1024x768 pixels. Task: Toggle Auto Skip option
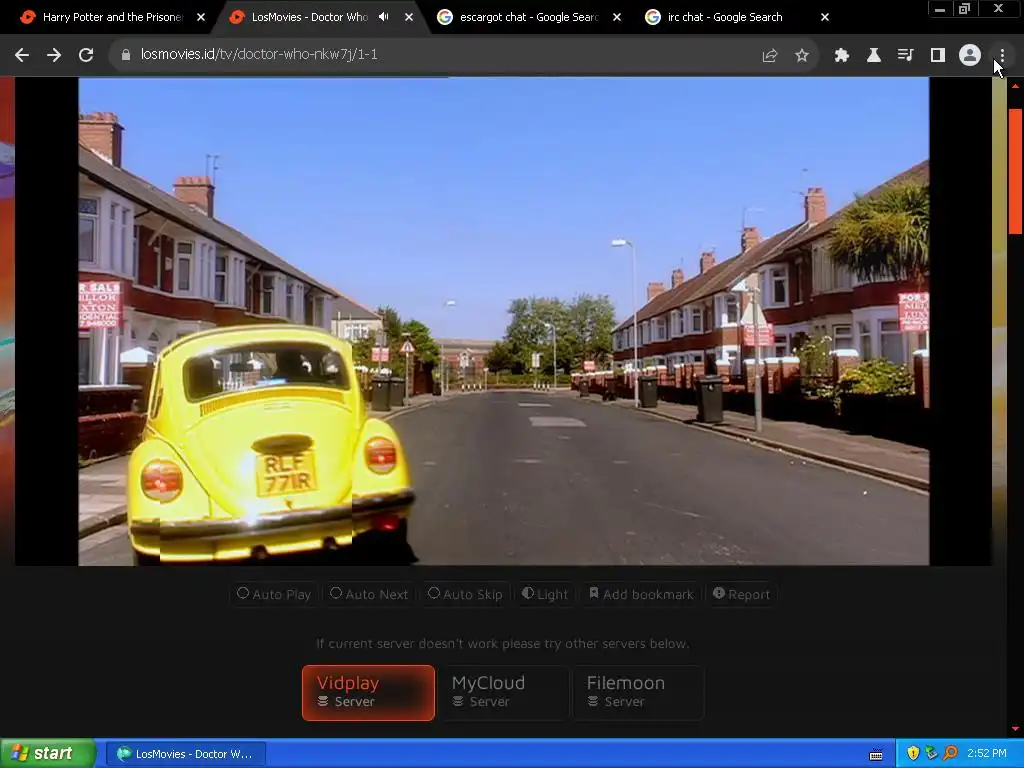click(x=465, y=594)
